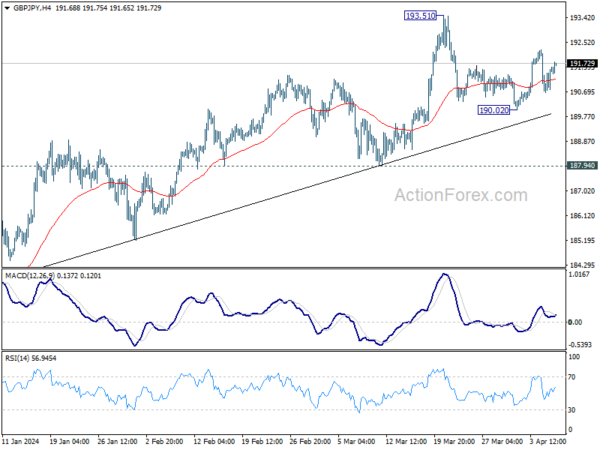The width and height of the screenshot is (600, 450).
Task: Click the 191.729 current price tag
Action: click(x=582, y=64)
